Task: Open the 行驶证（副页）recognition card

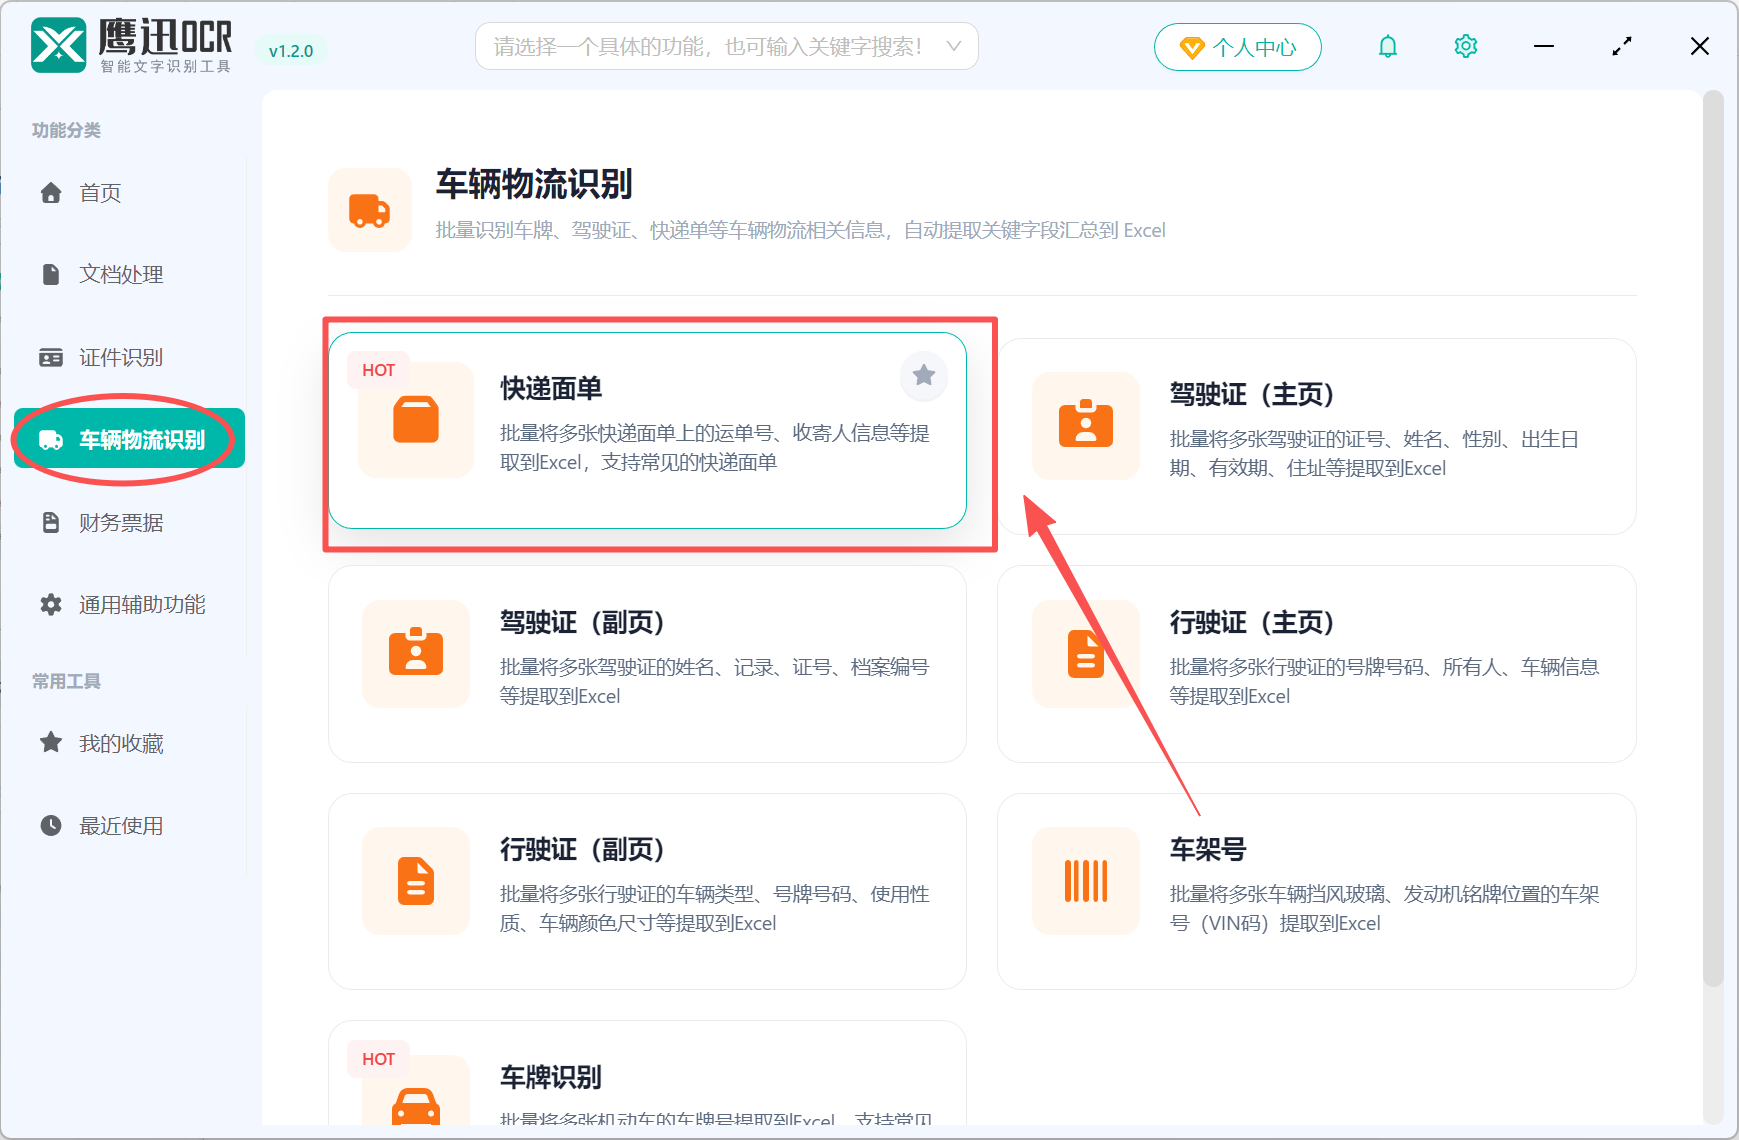Action: [647, 890]
